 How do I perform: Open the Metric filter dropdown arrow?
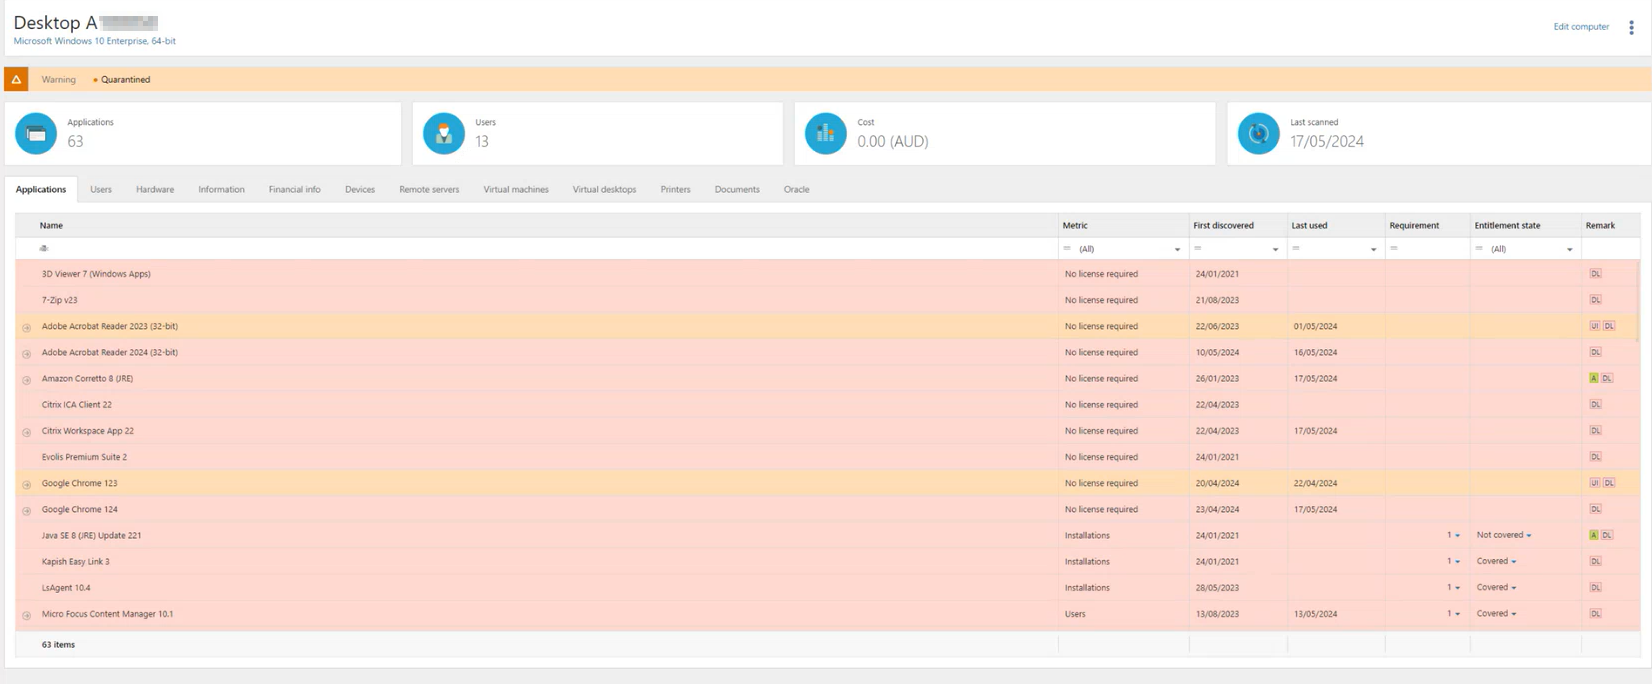pyautogui.click(x=1177, y=249)
